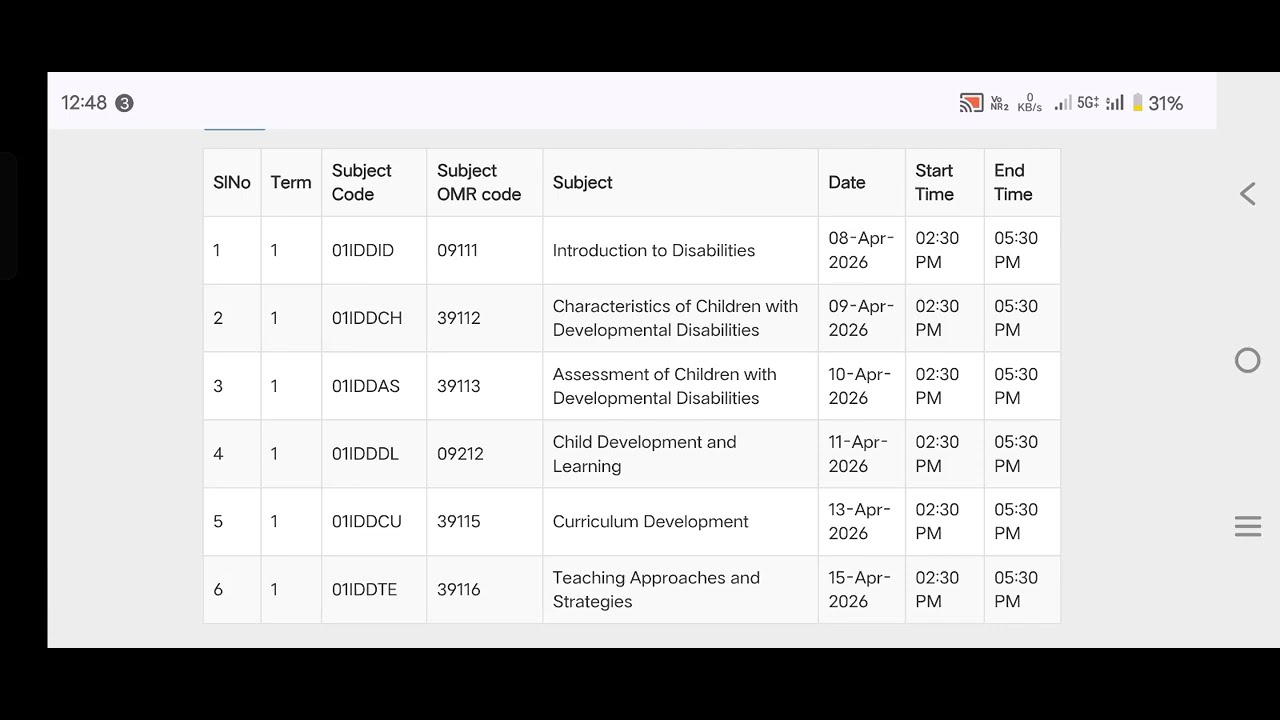Tap the clock showing 12:48
Image resolution: width=1280 pixels, height=720 pixels.
coord(84,103)
